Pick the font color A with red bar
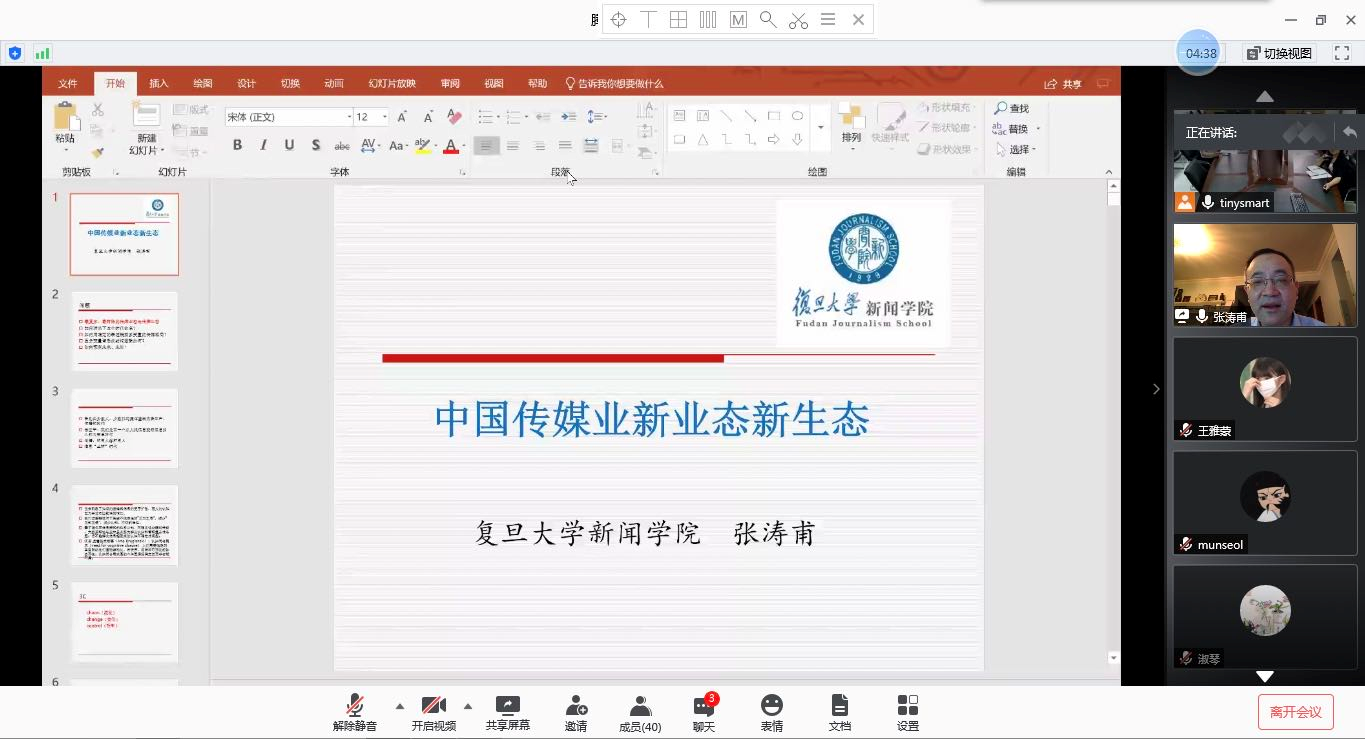This screenshot has height=739, width=1365. tap(450, 146)
